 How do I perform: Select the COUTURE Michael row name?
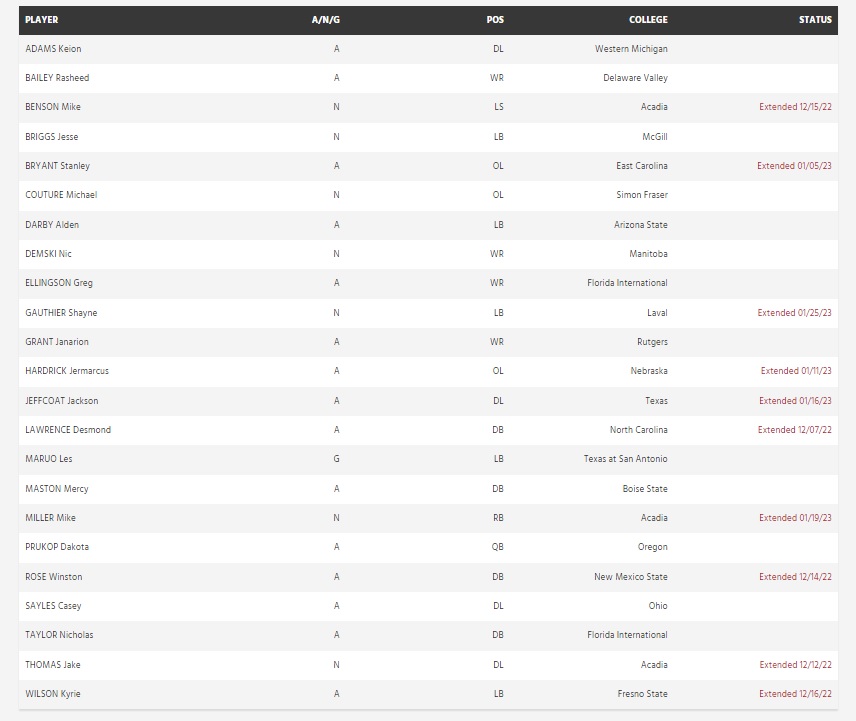[x=61, y=195]
